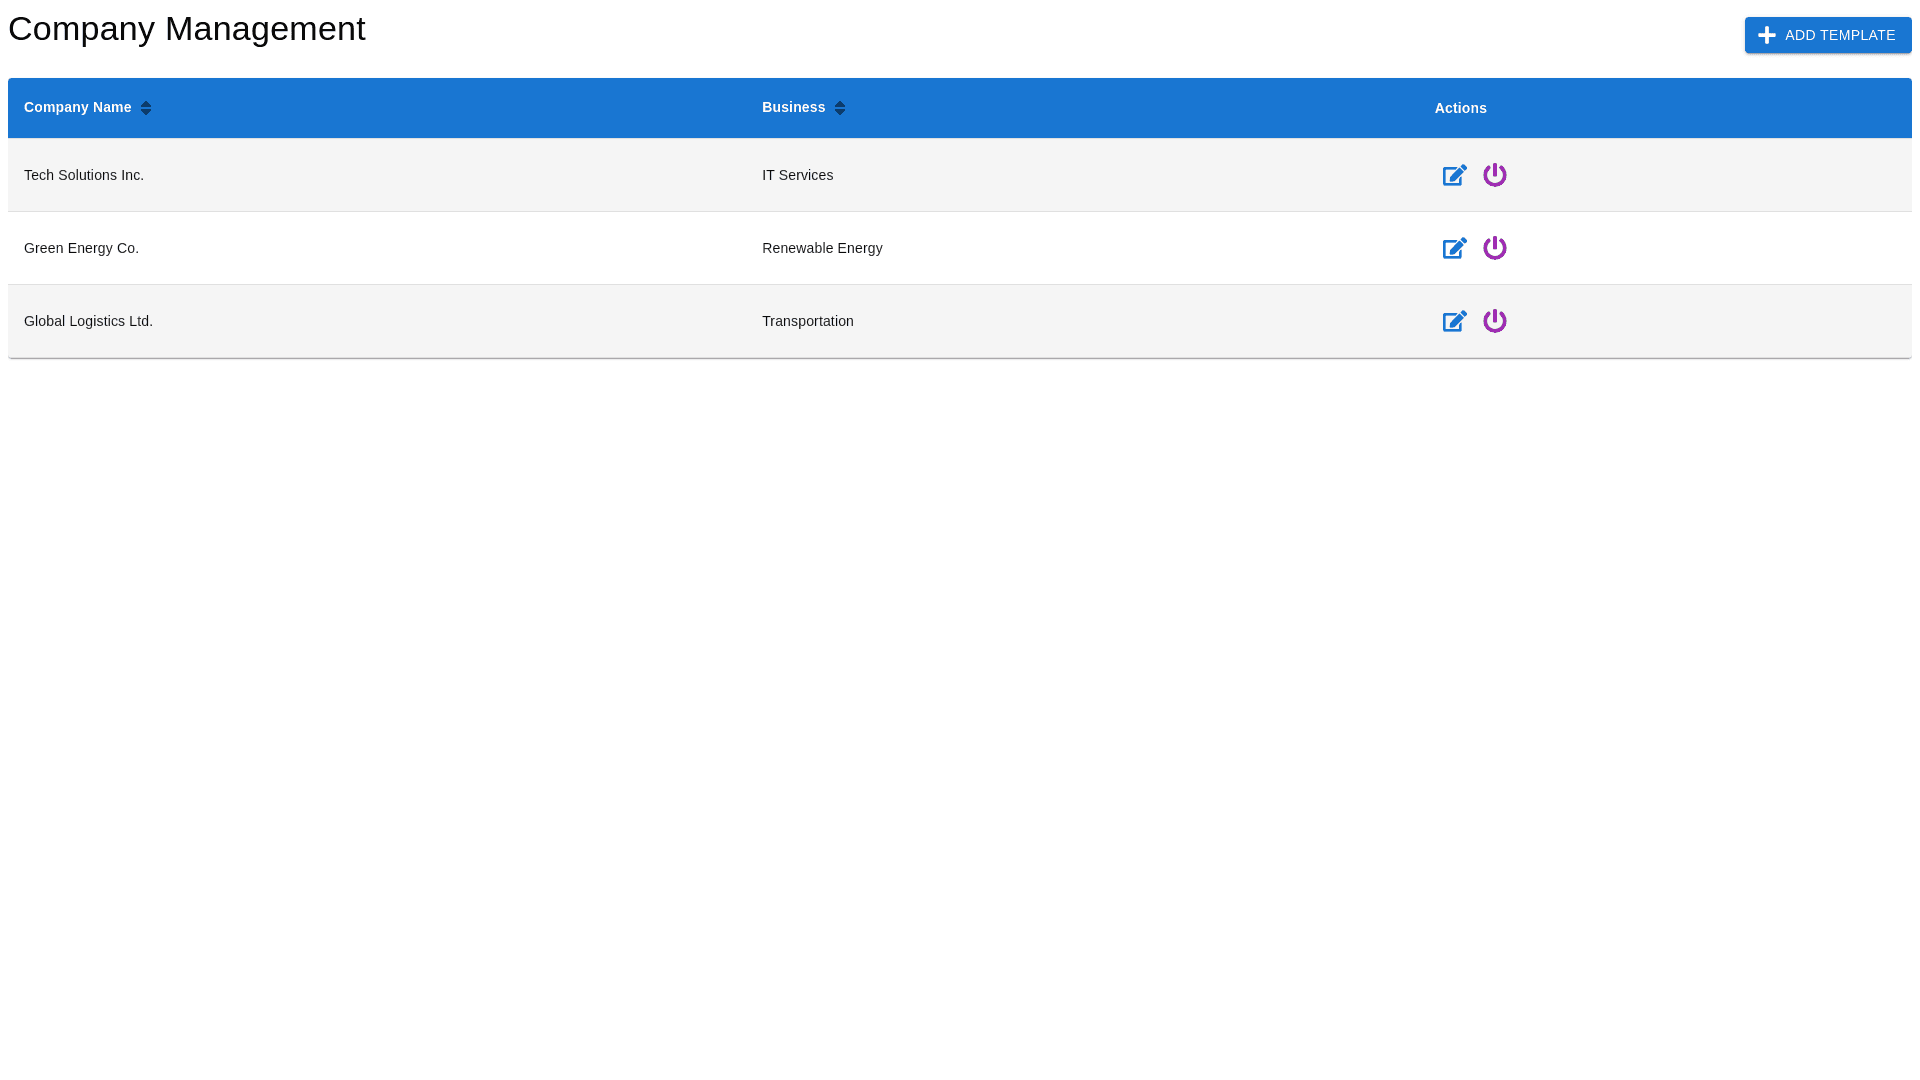Toggle power status for Tech Solutions Inc.
1920x1080 pixels.
pos(1494,175)
